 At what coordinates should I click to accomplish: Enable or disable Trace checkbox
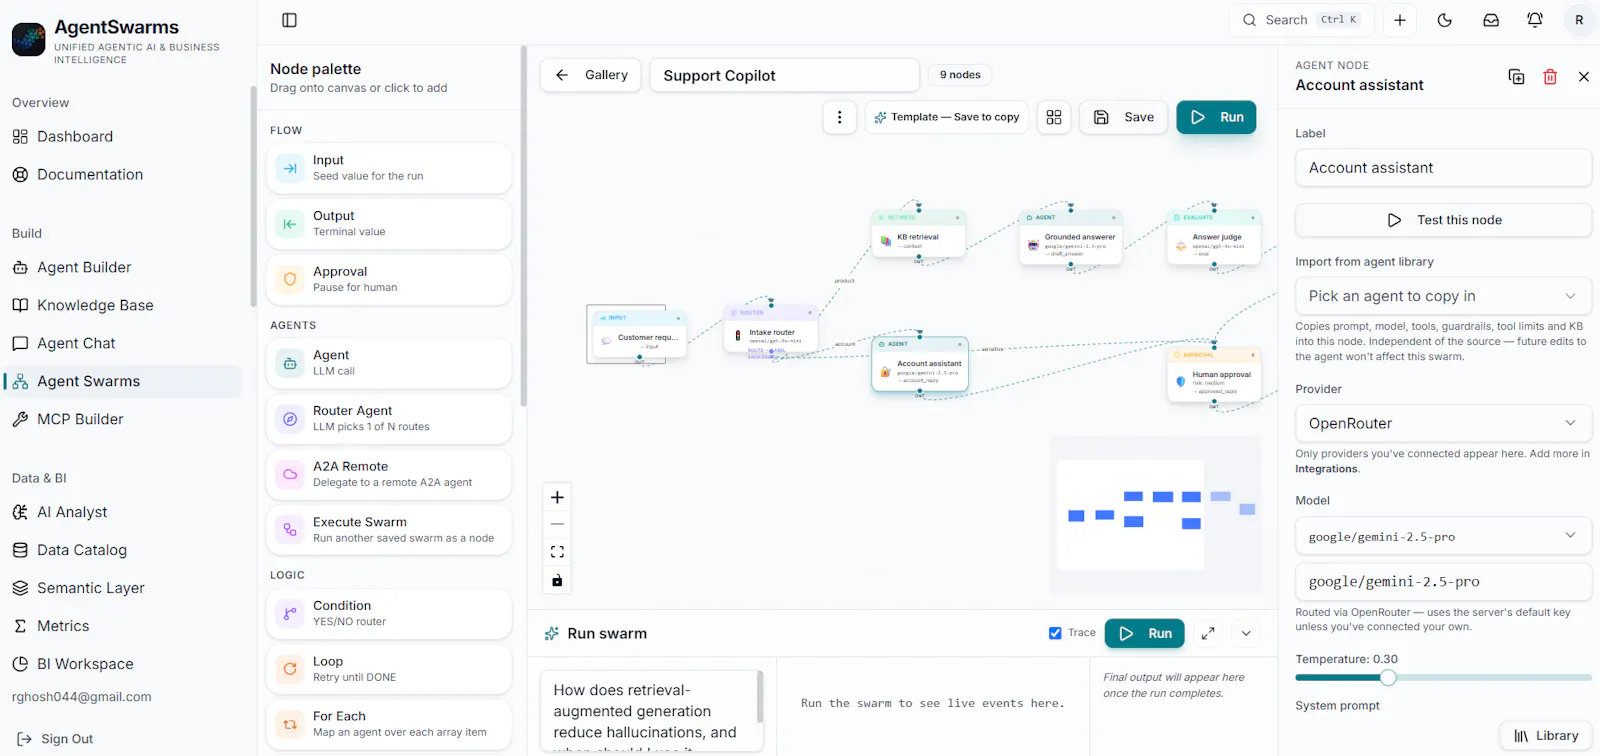pyautogui.click(x=1055, y=633)
